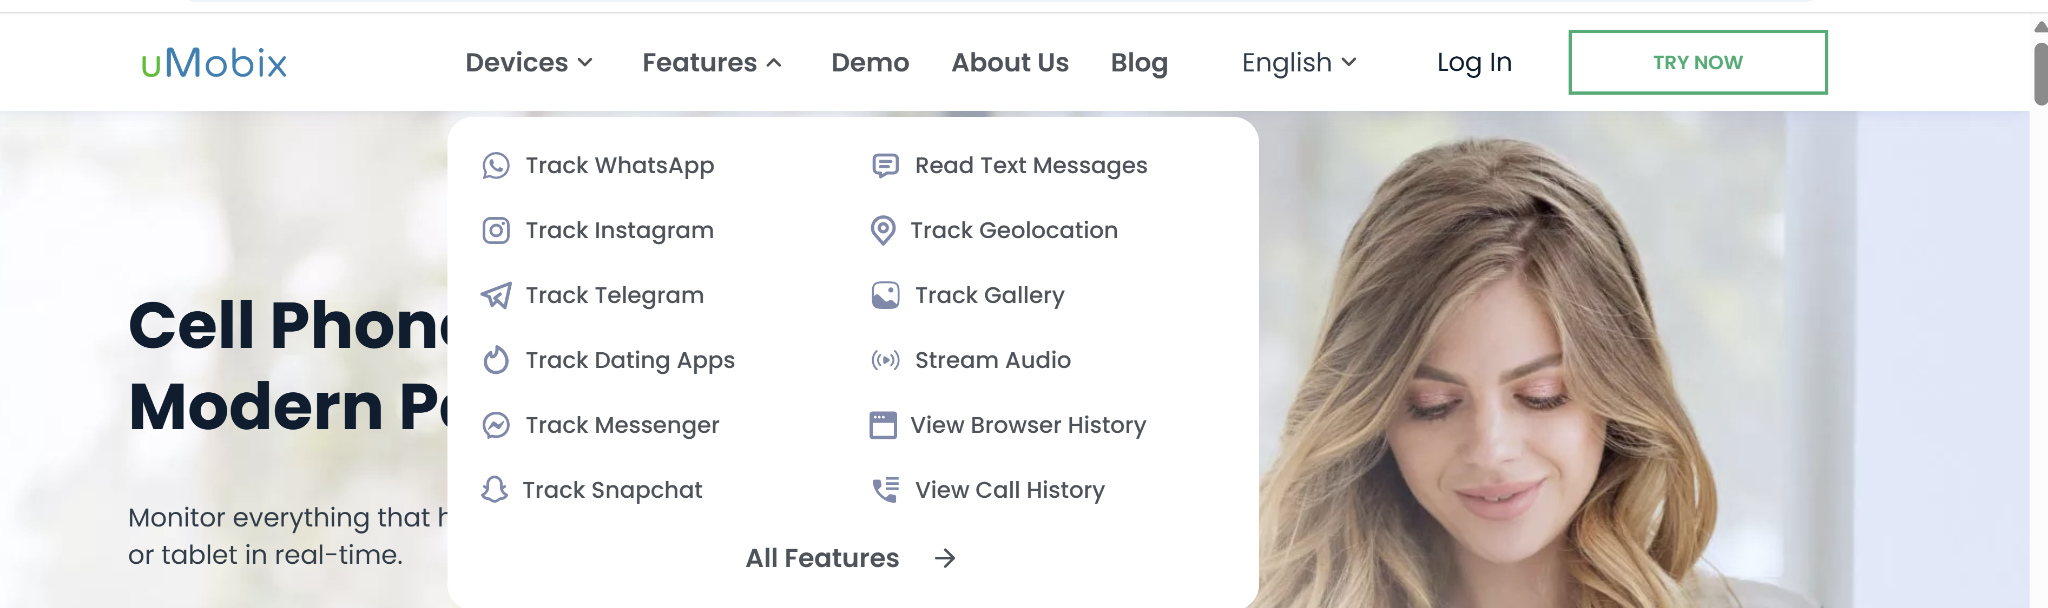Click the Instagram camera icon
The height and width of the screenshot is (608, 2048).
(x=496, y=231)
